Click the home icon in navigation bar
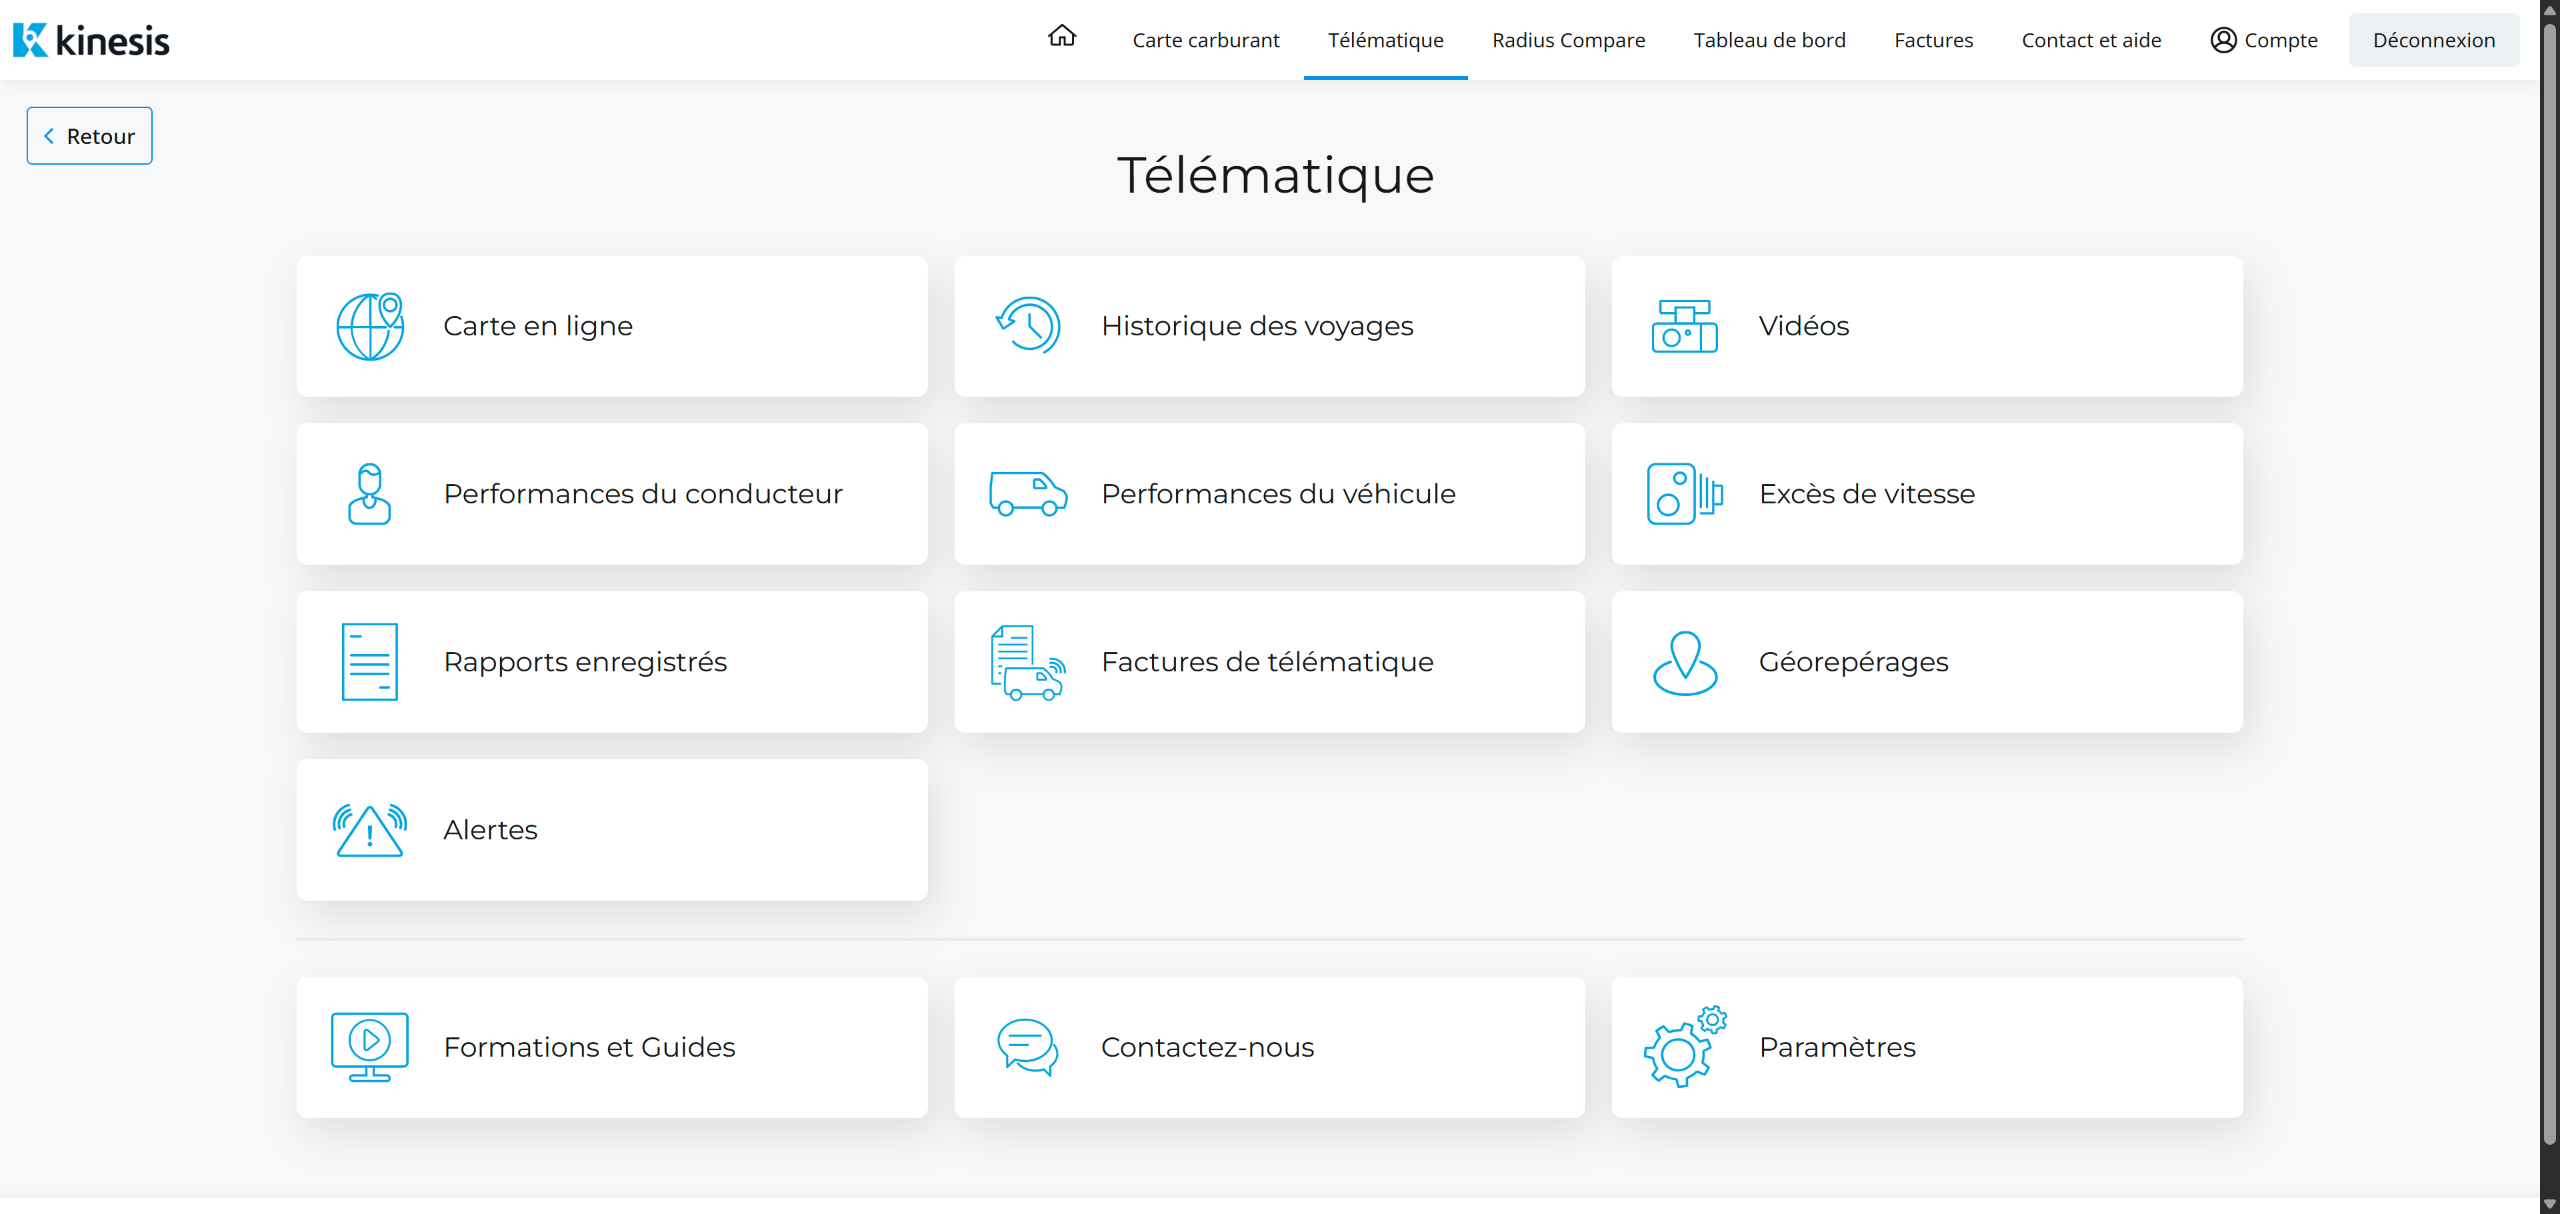2560x1214 pixels. point(1062,37)
